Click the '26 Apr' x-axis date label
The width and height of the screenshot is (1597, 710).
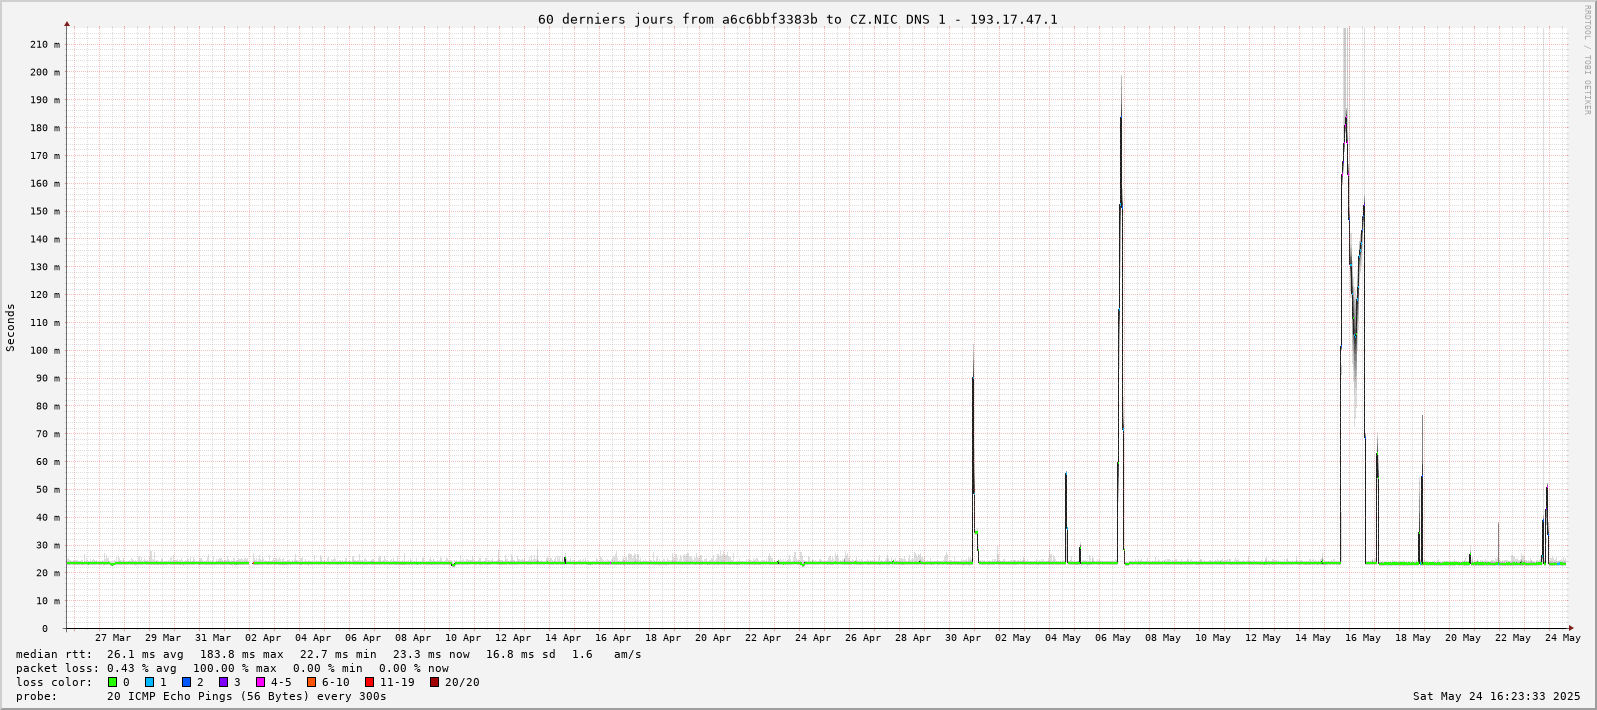pos(863,637)
